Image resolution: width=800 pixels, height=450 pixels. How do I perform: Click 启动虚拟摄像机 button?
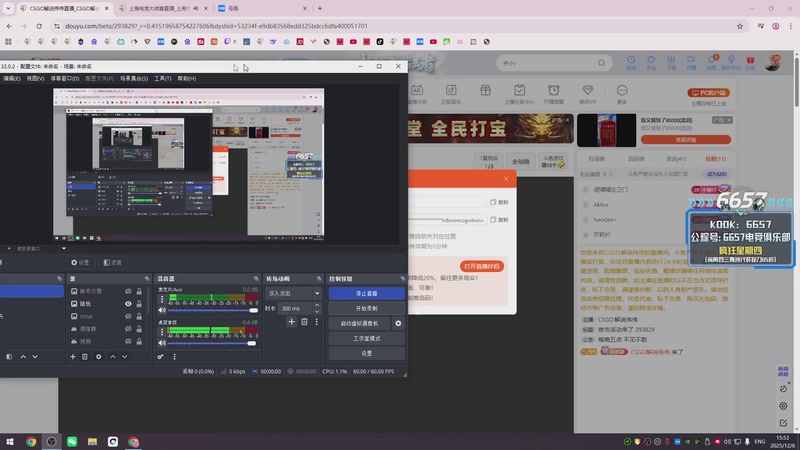(360, 323)
